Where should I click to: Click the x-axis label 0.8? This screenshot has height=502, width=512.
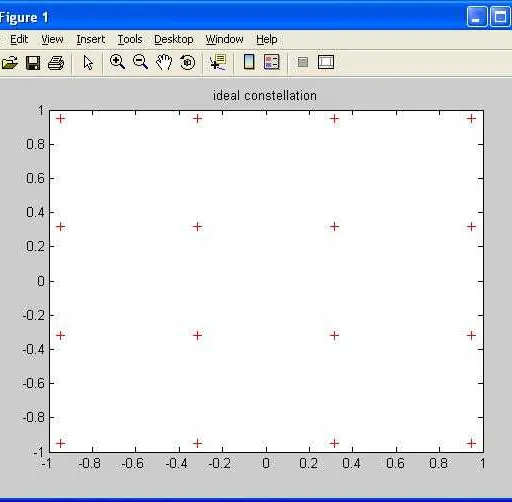[x=438, y=463]
